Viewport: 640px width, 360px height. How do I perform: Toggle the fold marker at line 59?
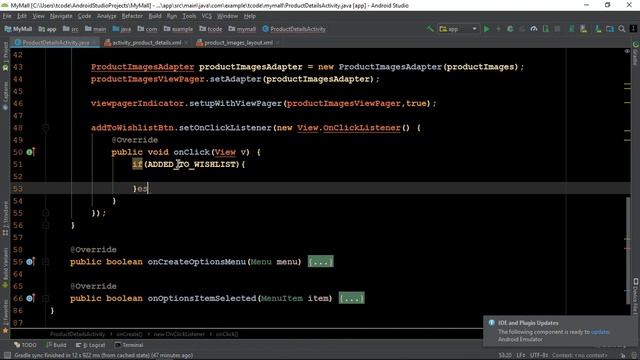tap(46, 262)
